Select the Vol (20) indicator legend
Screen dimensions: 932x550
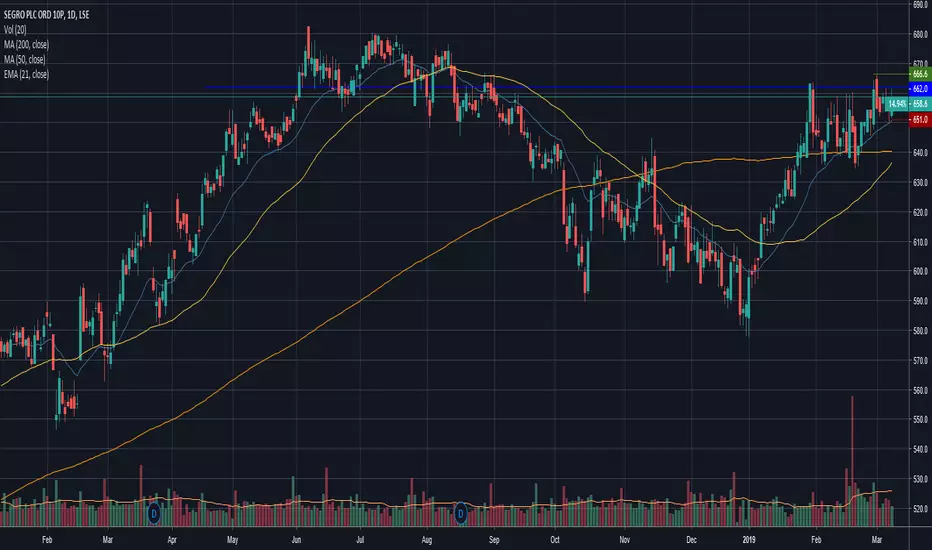(15, 29)
